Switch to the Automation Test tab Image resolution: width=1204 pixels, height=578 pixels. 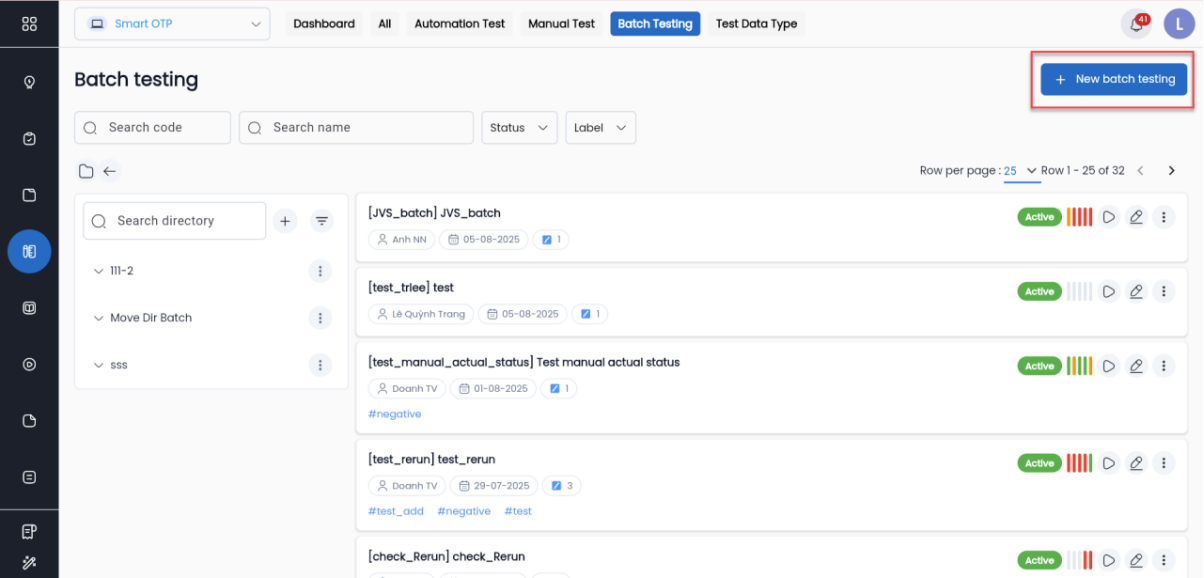tap(459, 24)
